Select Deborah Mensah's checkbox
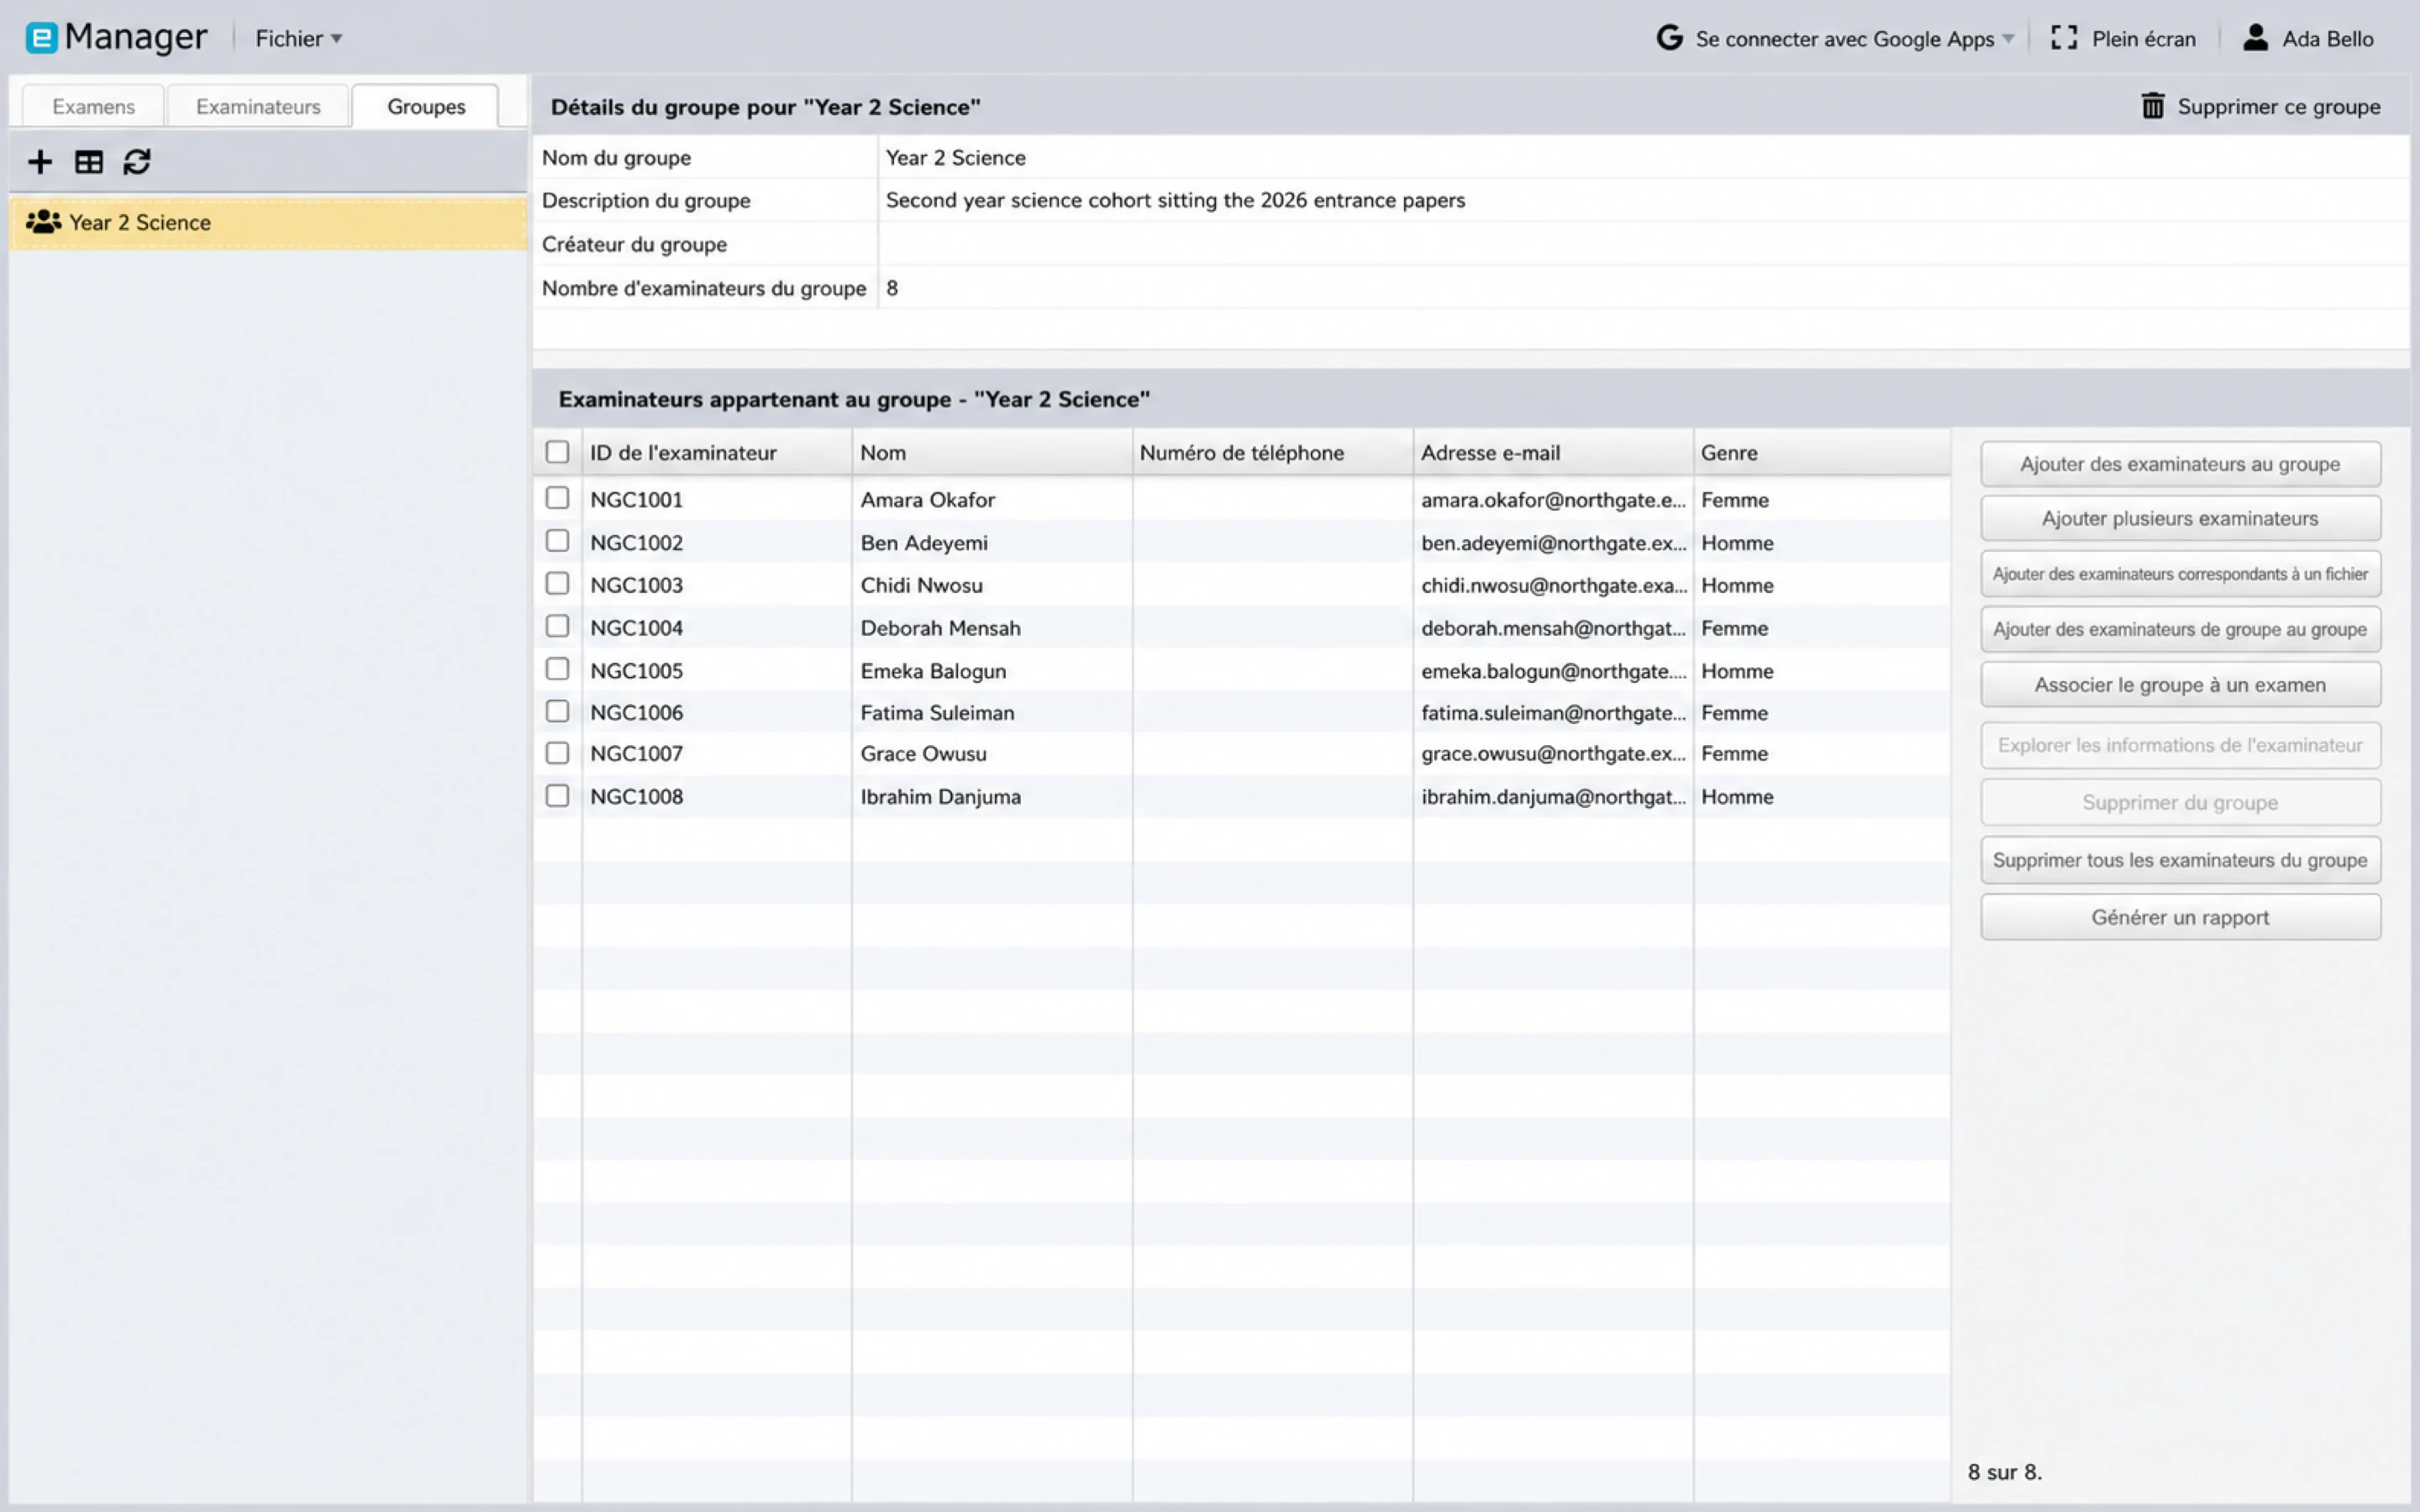Image resolution: width=2420 pixels, height=1512 pixels. [557, 626]
